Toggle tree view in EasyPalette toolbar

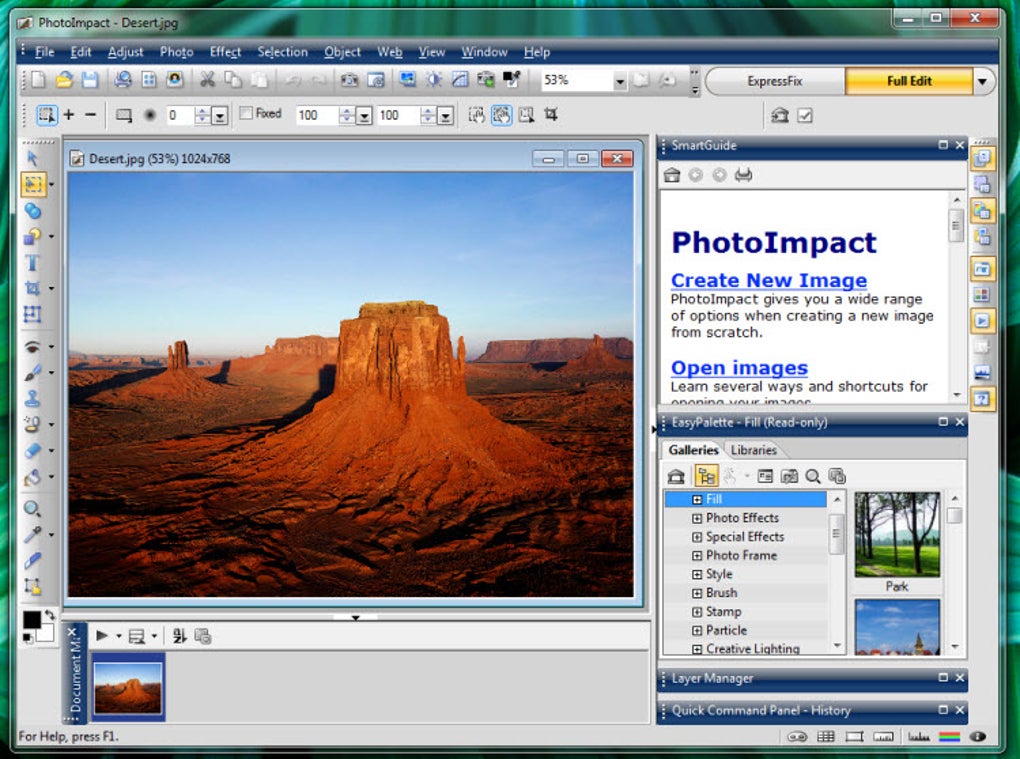pyautogui.click(x=706, y=476)
